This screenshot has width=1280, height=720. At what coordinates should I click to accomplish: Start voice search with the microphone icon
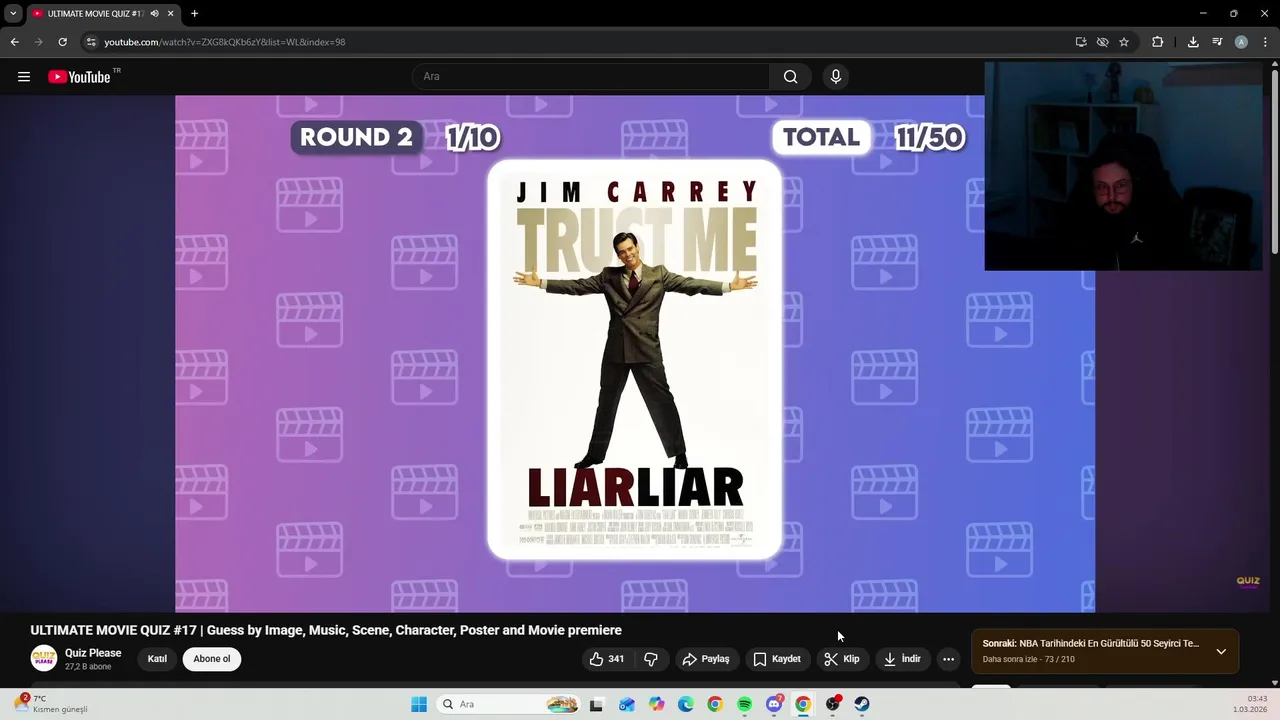836,77
